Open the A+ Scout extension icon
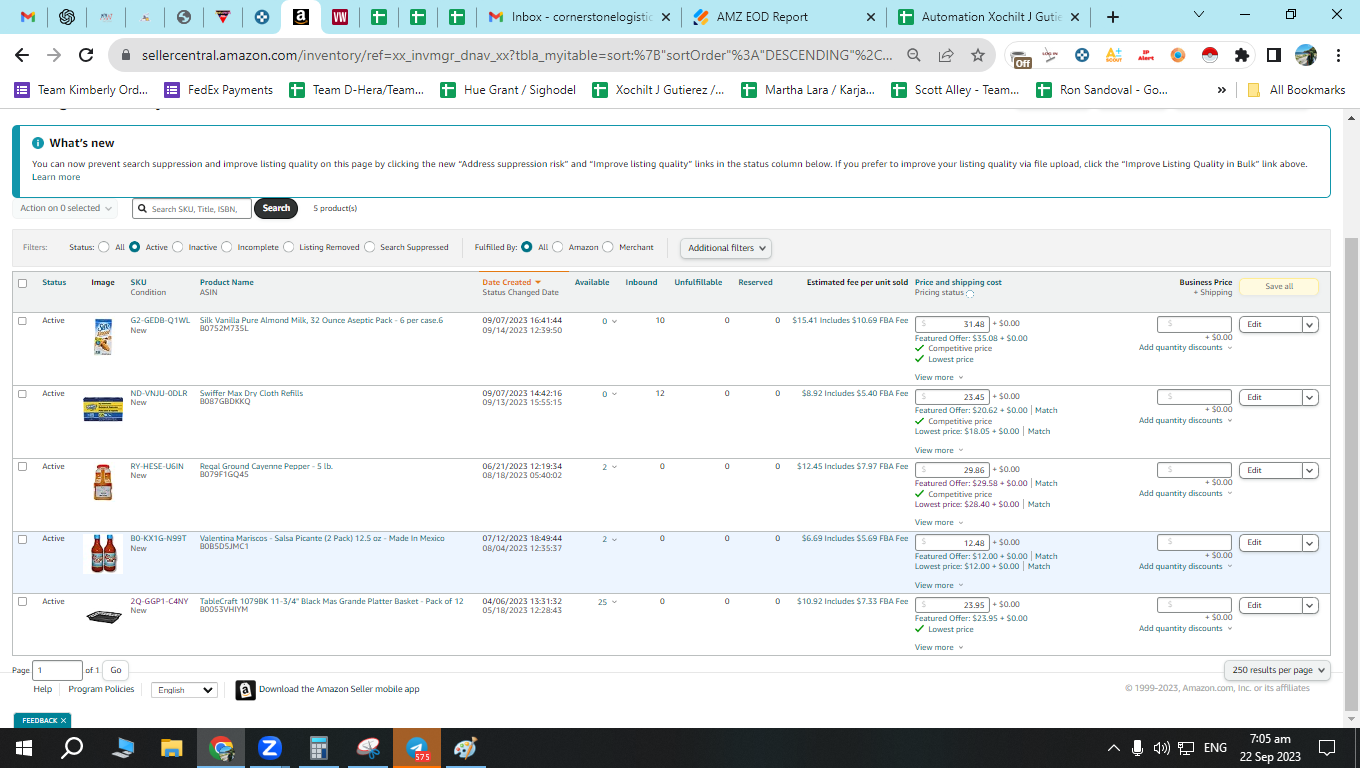The width and height of the screenshot is (1360, 768). (x=1114, y=56)
